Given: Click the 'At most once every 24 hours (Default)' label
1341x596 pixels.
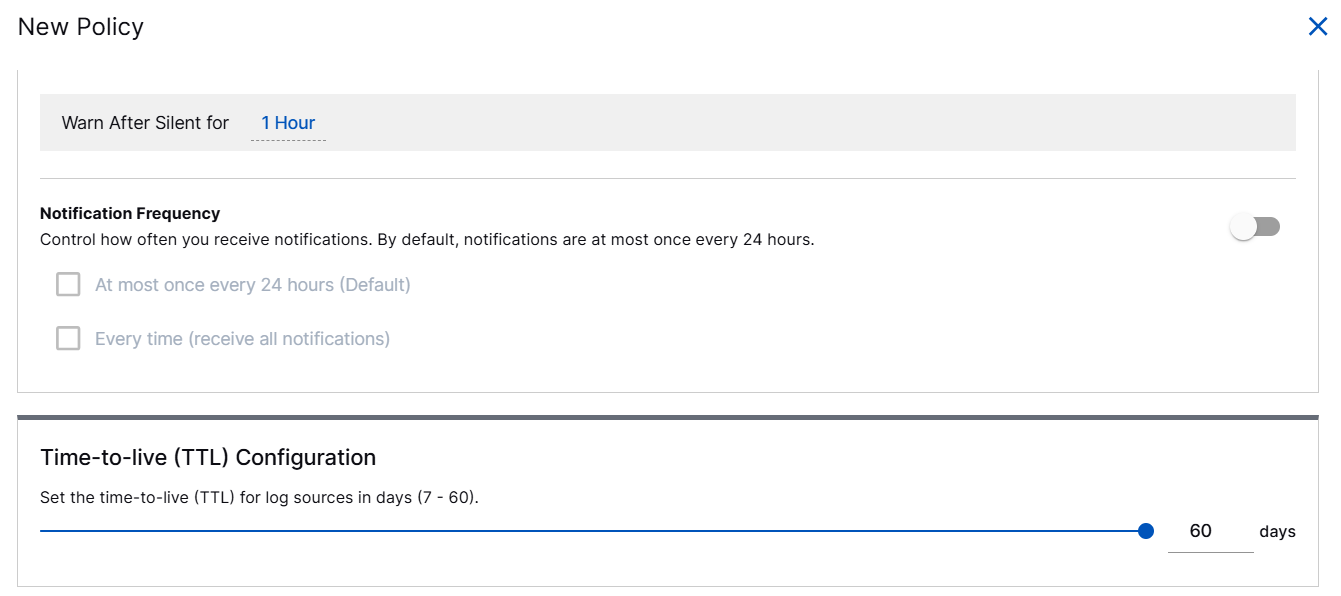Looking at the screenshot, I should 253,285.
